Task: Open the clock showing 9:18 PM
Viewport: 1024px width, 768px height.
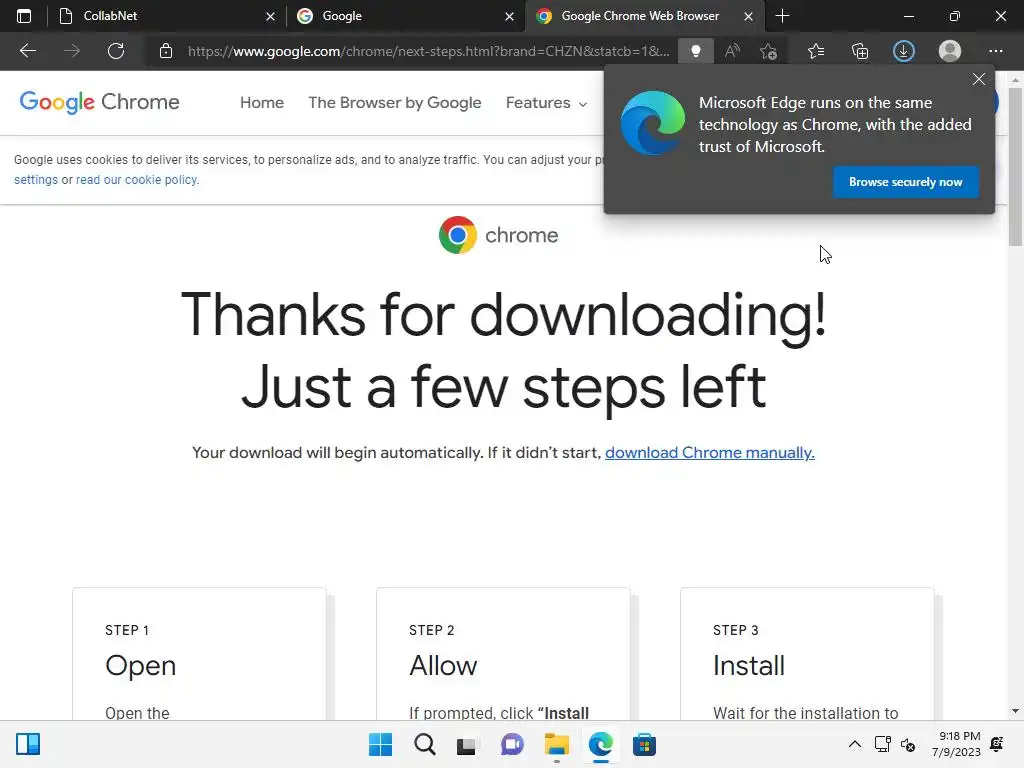Action: pos(956,744)
